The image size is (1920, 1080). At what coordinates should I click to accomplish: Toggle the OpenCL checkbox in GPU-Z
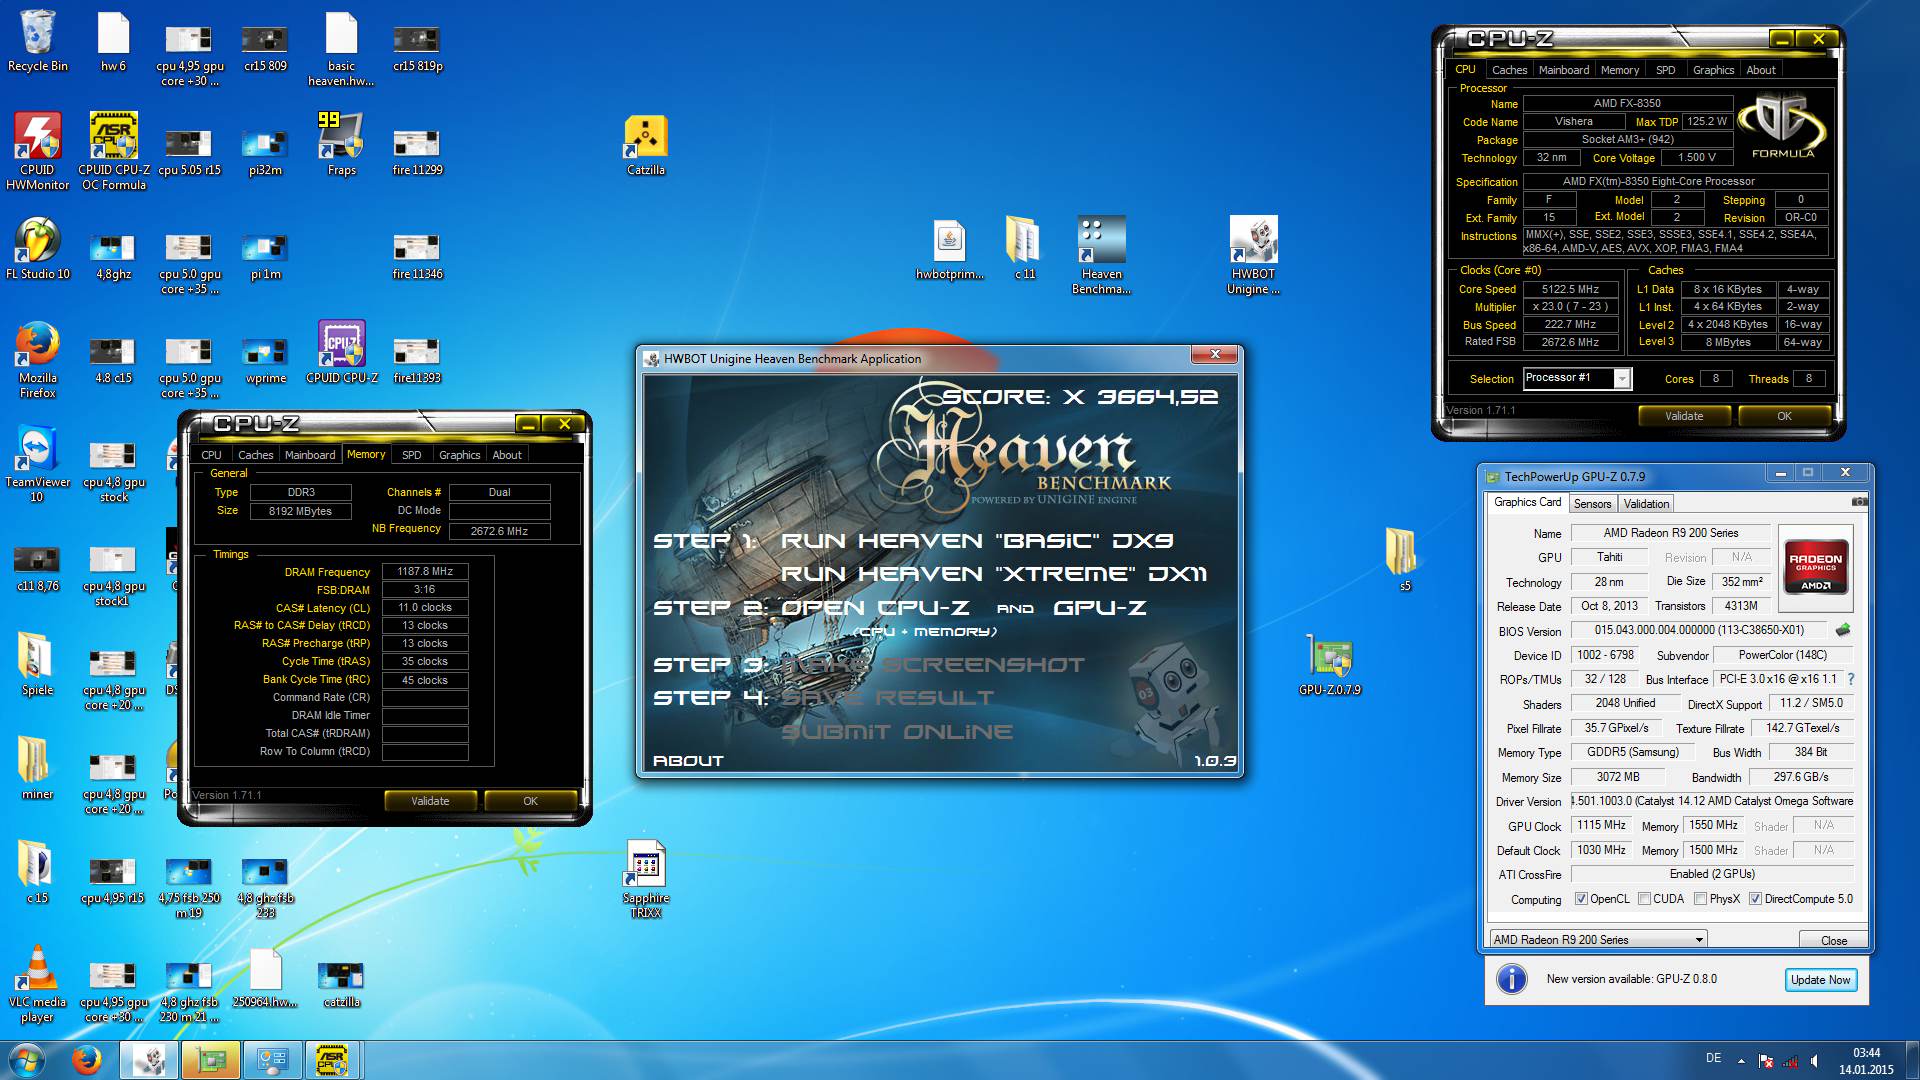pyautogui.click(x=1581, y=899)
